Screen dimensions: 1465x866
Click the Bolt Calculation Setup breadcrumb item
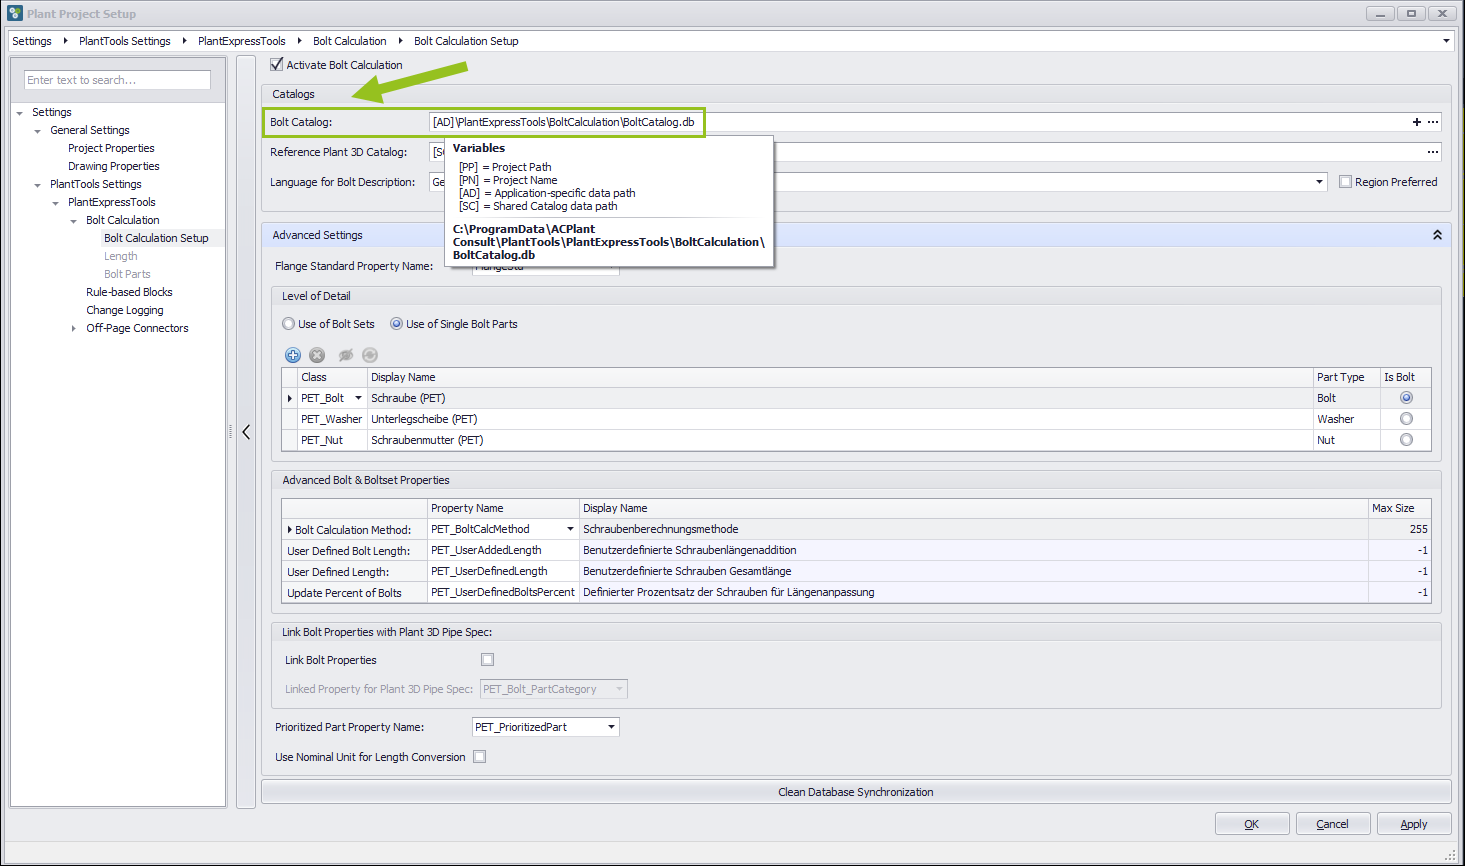466,41
